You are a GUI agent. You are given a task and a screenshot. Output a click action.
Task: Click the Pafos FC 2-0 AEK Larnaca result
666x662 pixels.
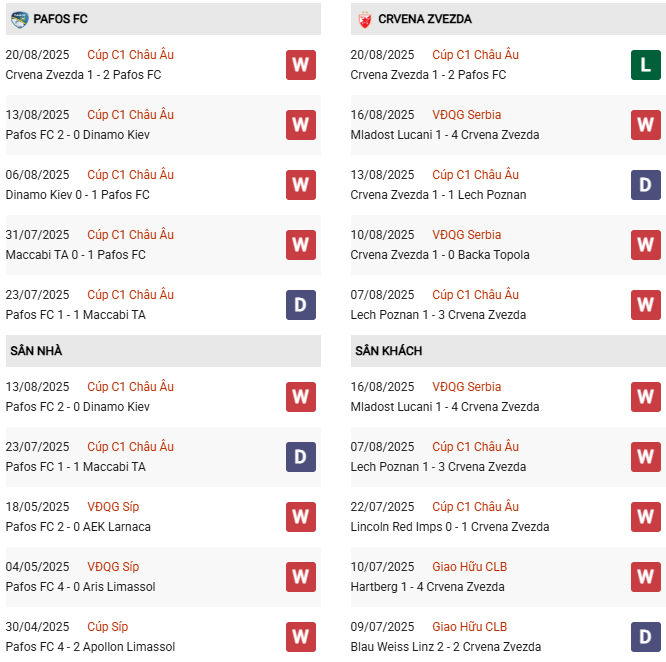click(x=78, y=527)
